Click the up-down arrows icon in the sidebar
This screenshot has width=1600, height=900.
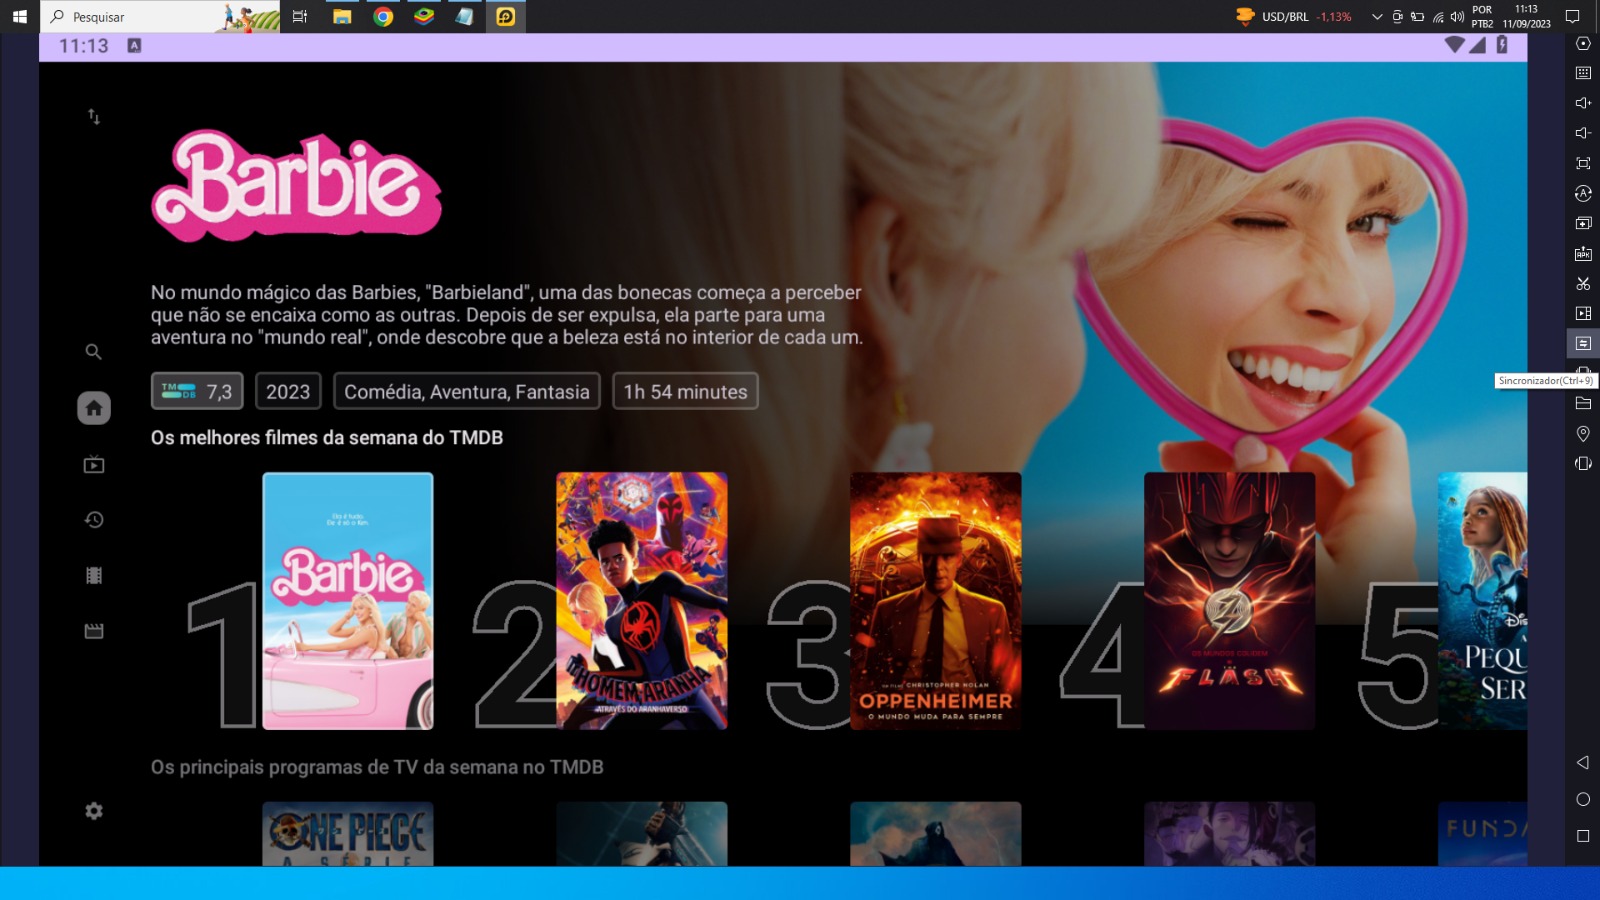tap(94, 117)
